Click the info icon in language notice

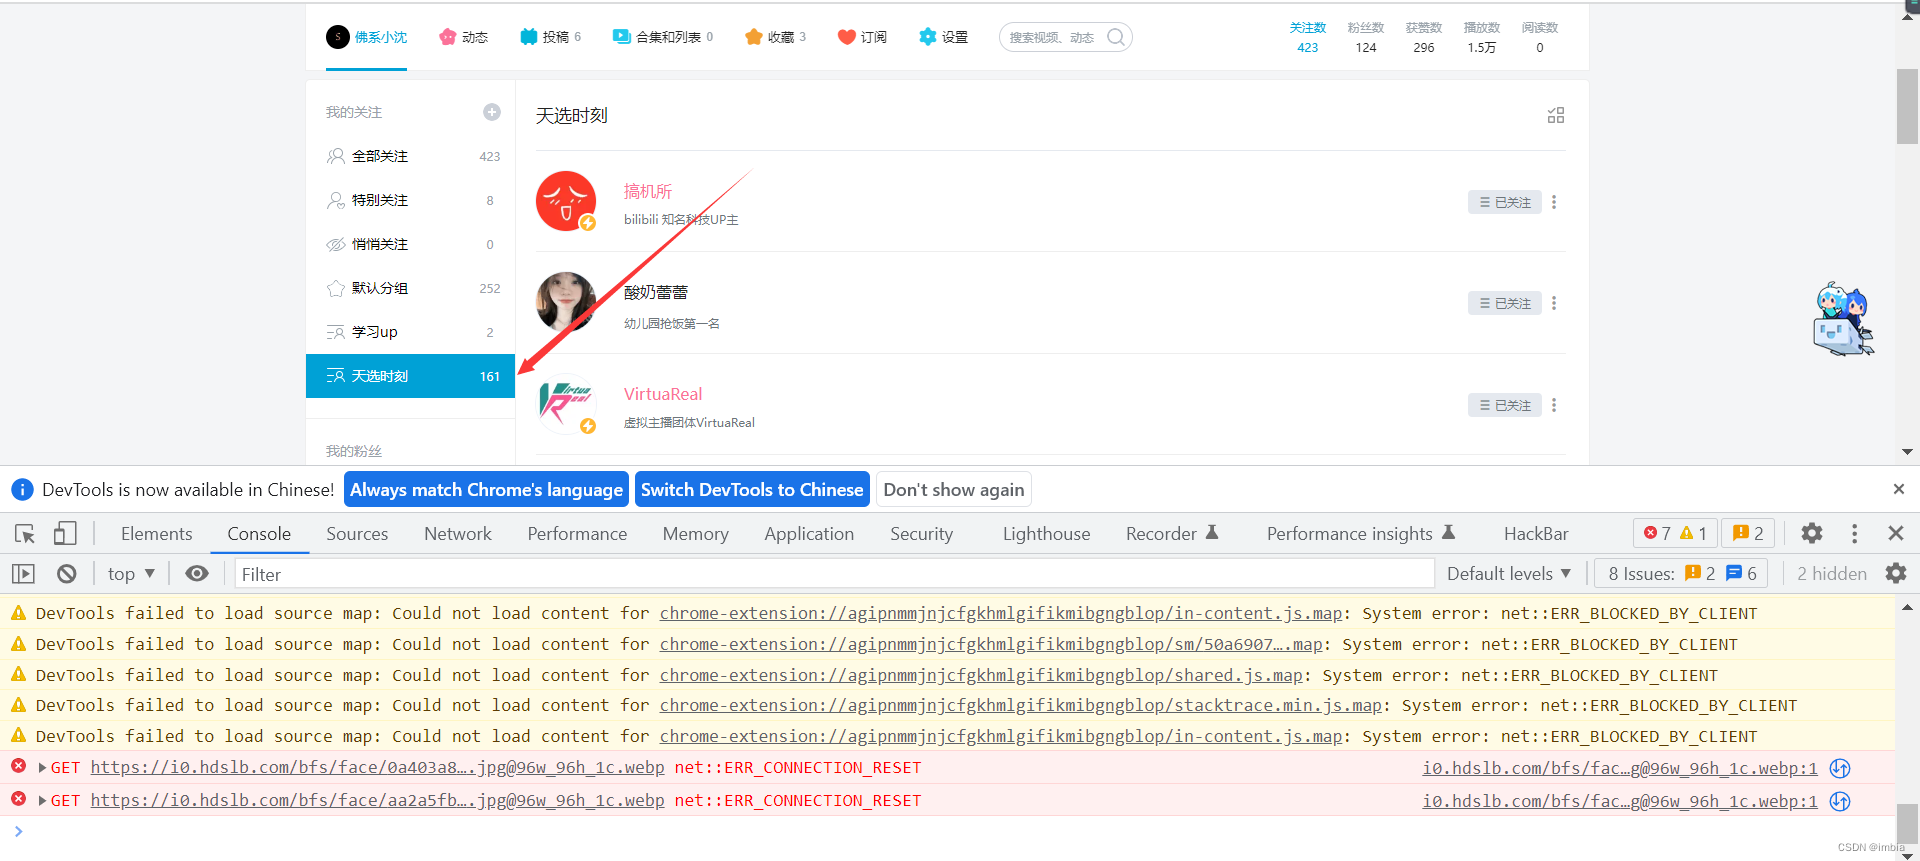click(22, 490)
